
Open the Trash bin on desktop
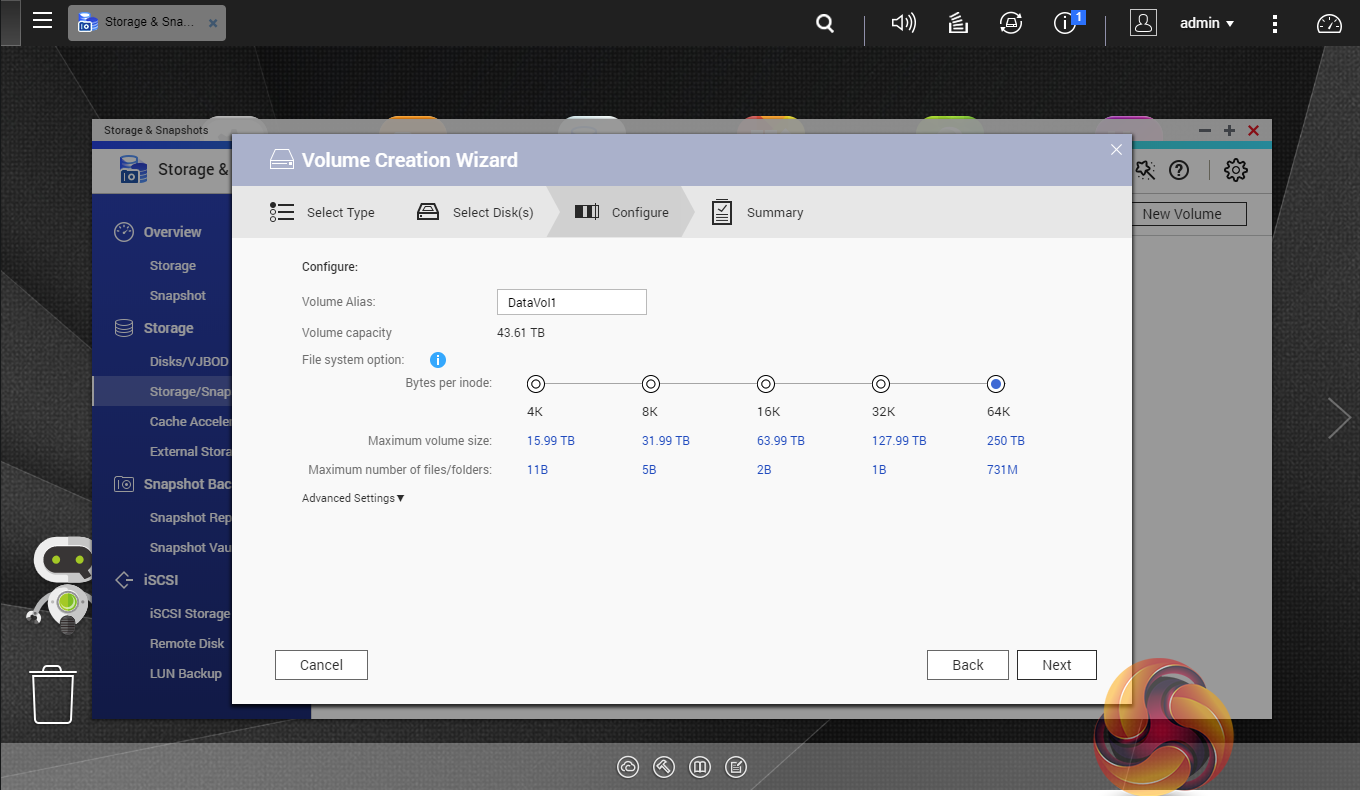click(x=53, y=694)
